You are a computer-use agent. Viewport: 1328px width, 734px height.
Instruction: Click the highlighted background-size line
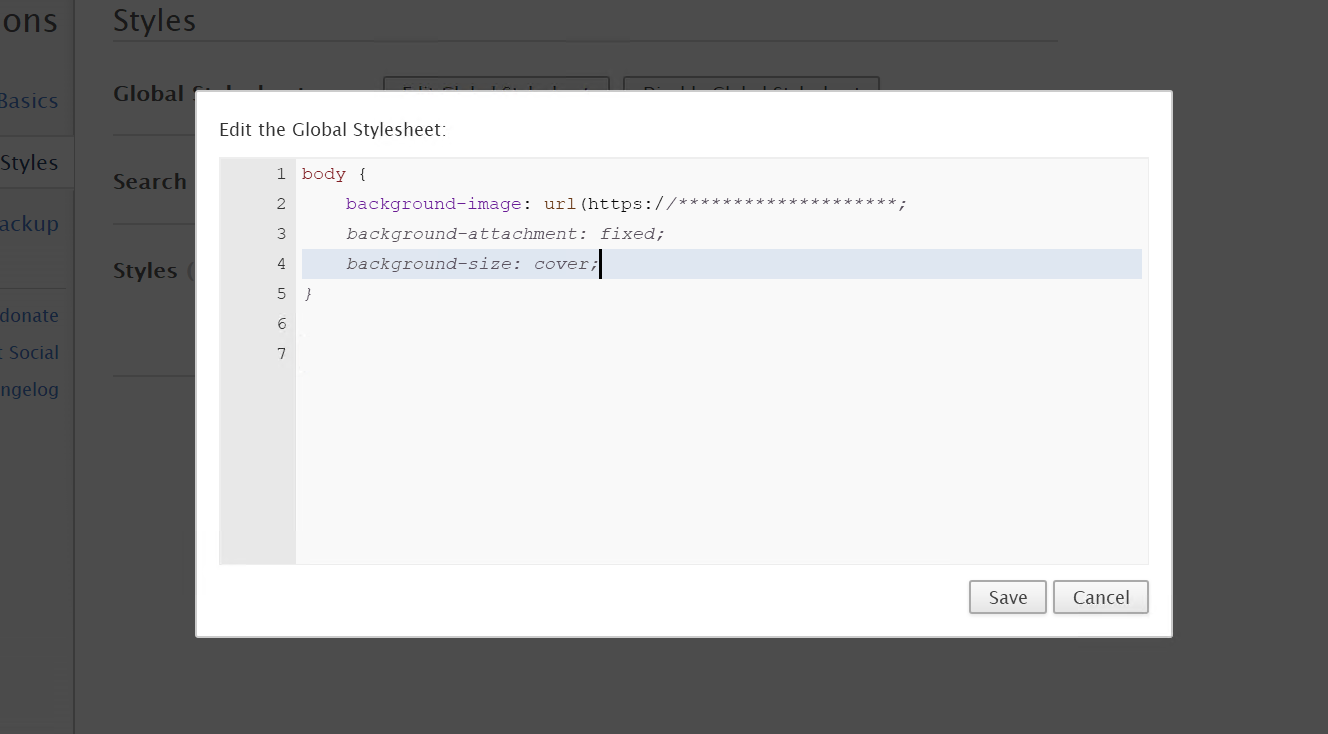point(471,263)
